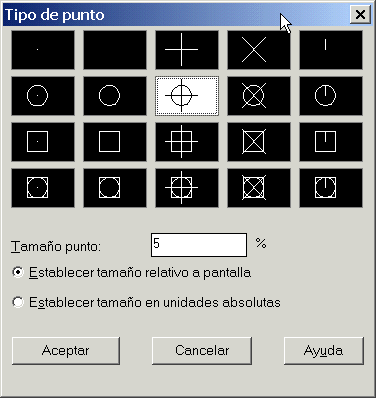This screenshot has height=398, width=376.
Task: Pick the circle with X point style
Action: pos(259,96)
